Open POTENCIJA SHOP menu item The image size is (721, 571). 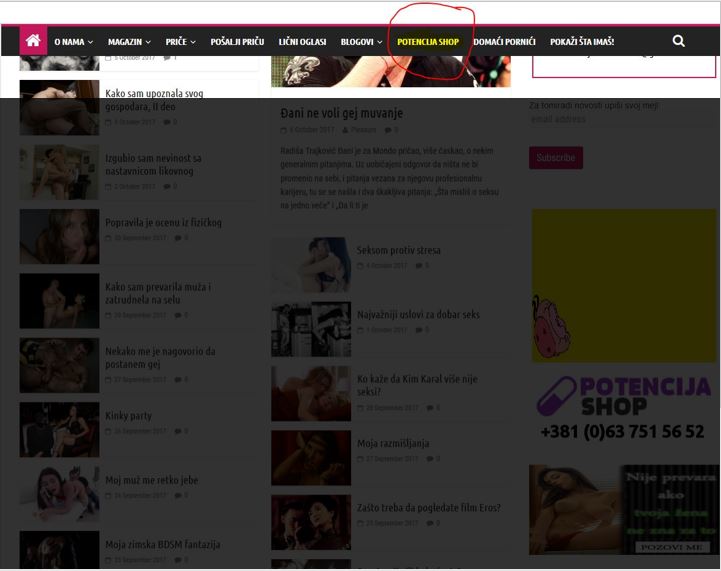pos(428,42)
